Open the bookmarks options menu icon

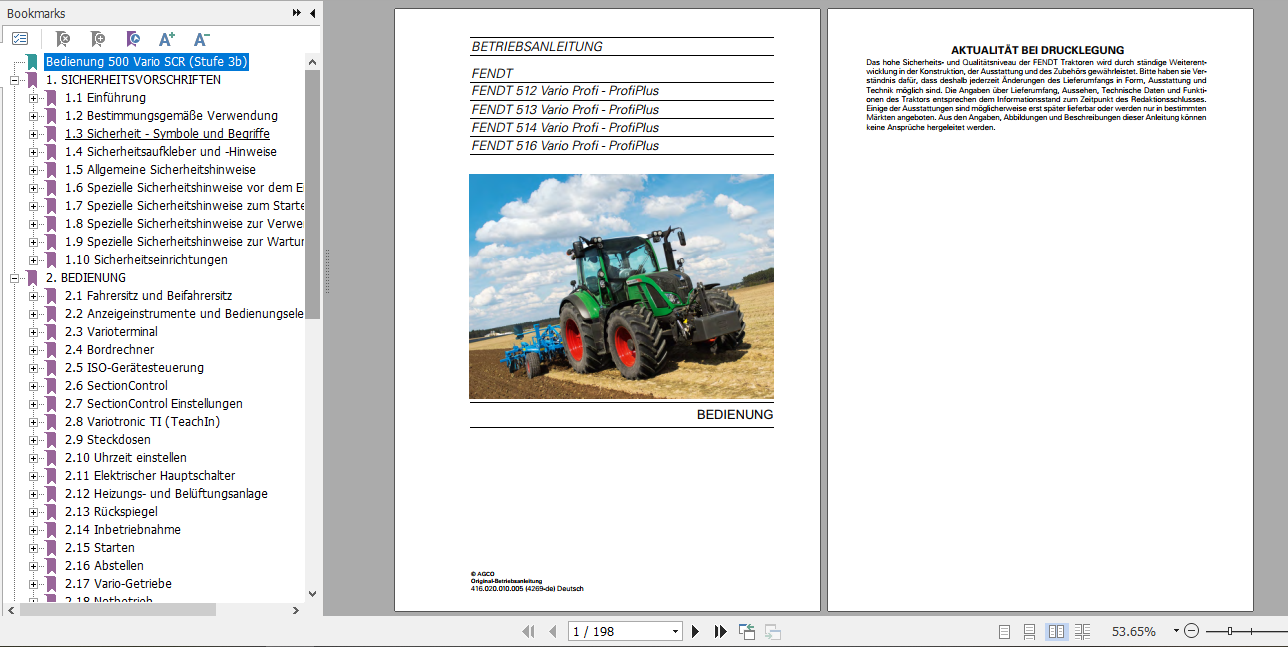coord(20,39)
